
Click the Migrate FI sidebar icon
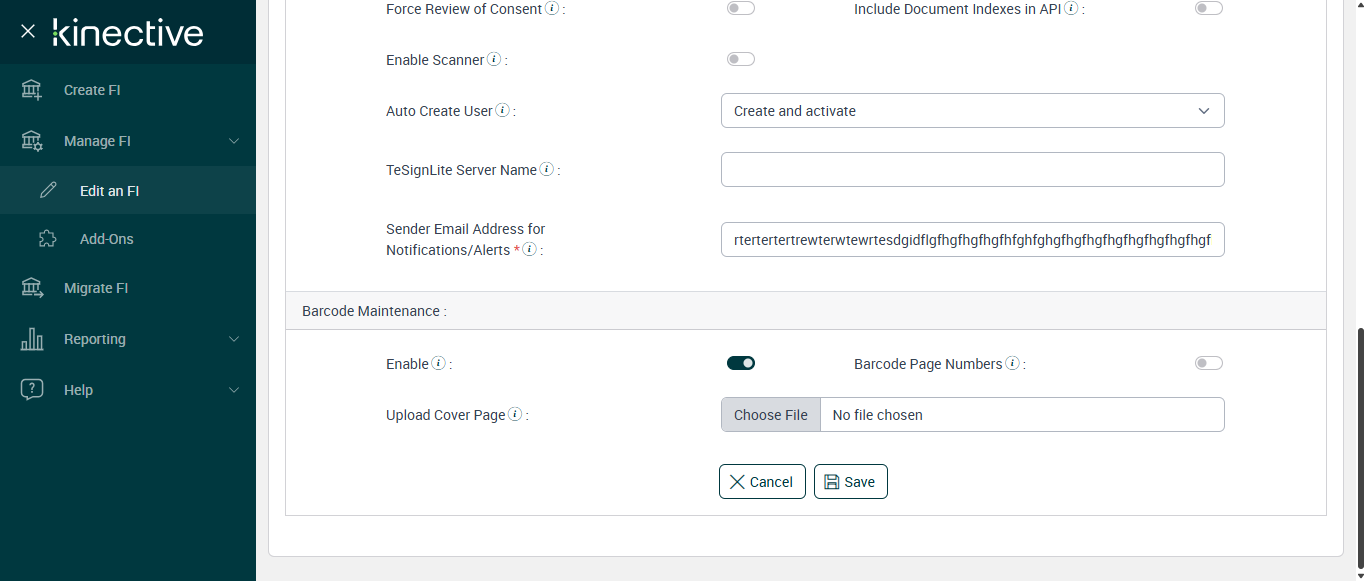(32, 288)
